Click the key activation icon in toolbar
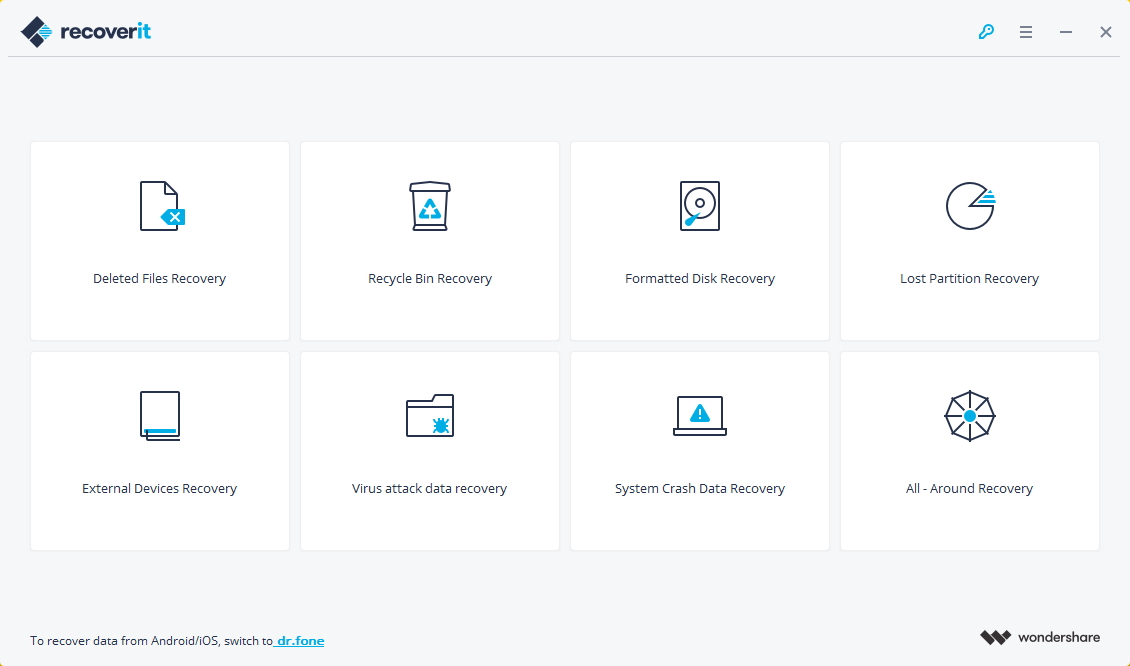This screenshot has height=666, width=1130. [x=986, y=31]
